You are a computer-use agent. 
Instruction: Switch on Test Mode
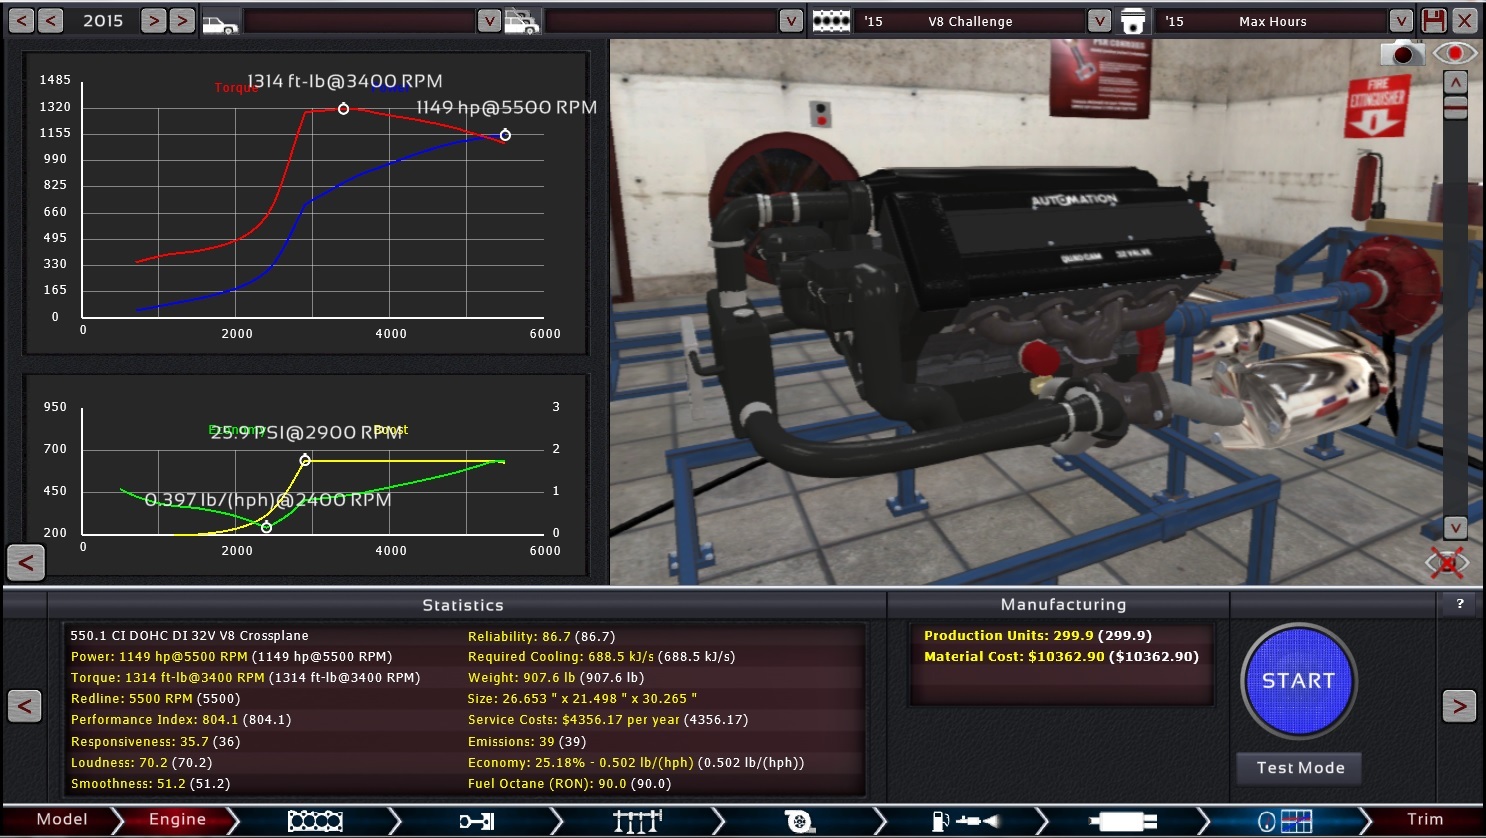tap(1299, 768)
